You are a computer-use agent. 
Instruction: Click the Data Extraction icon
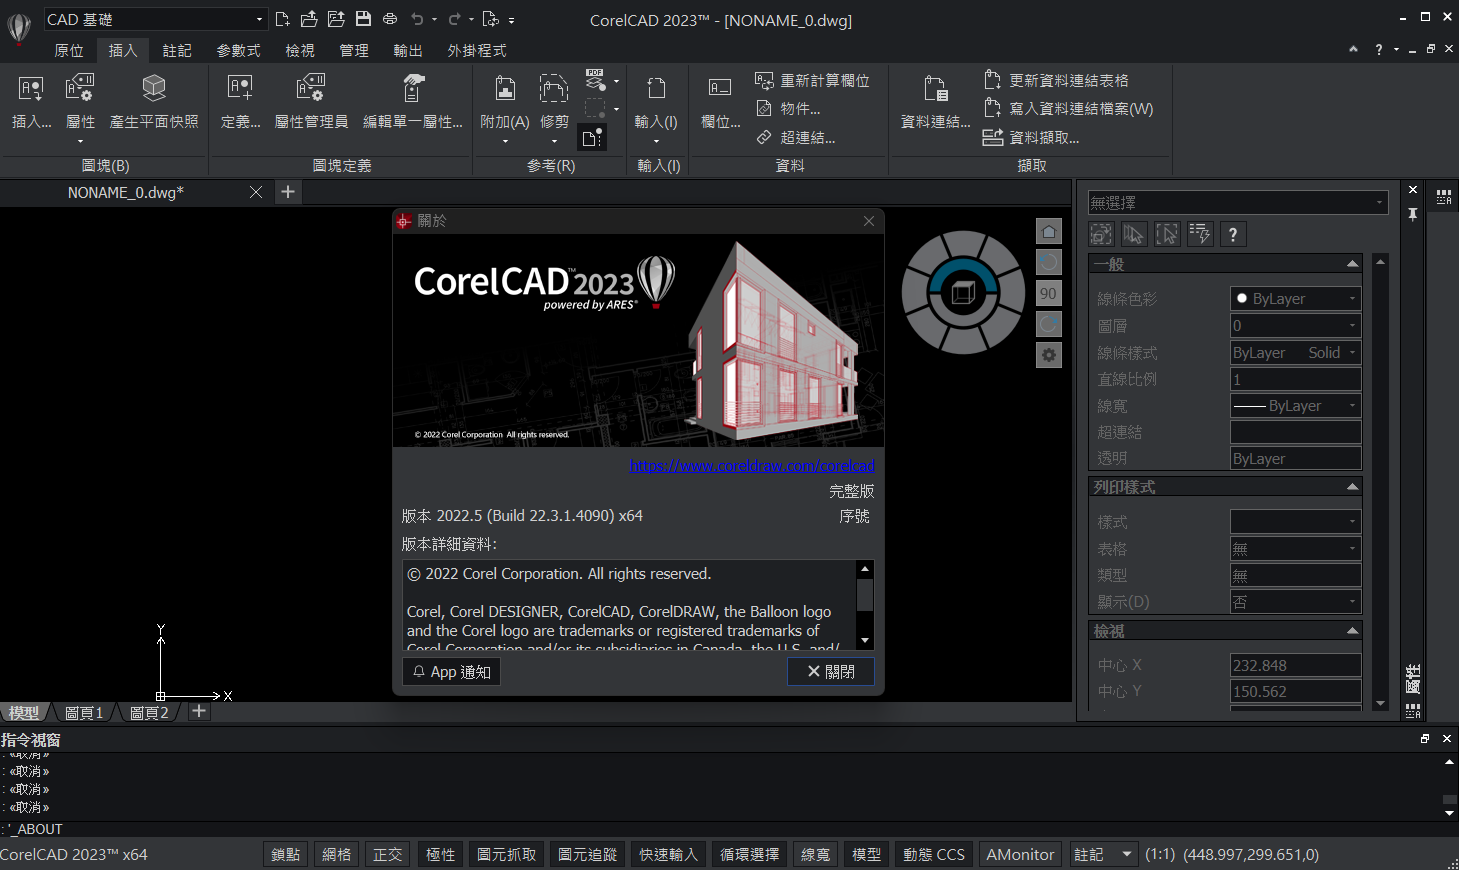click(x=992, y=137)
